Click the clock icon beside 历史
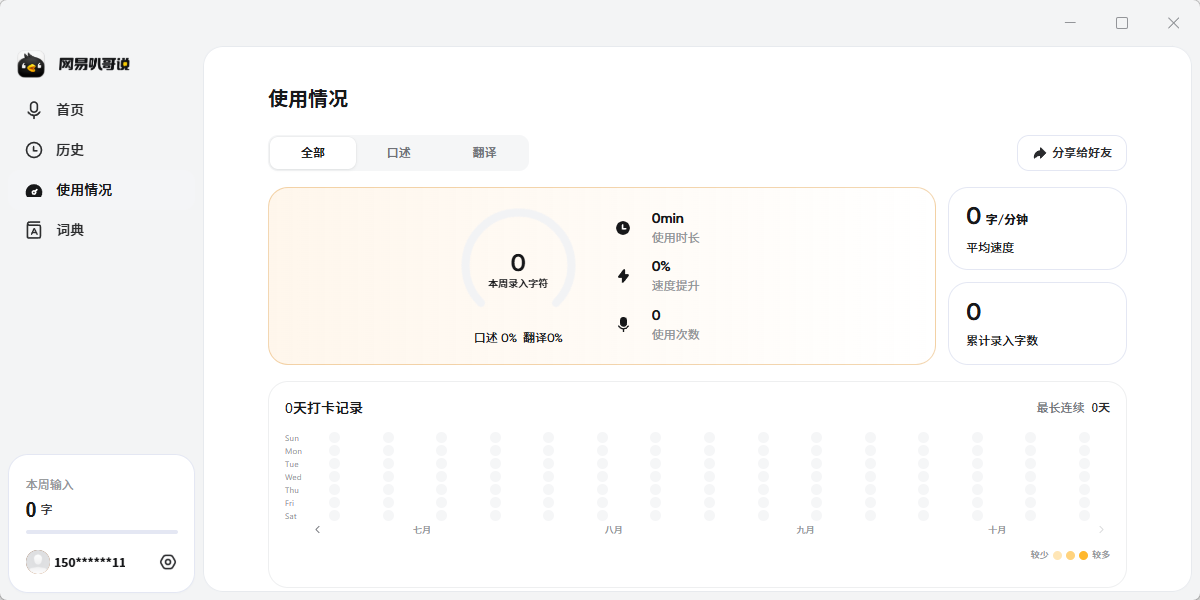Image resolution: width=1200 pixels, height=600 pixels. pos(34,150)
